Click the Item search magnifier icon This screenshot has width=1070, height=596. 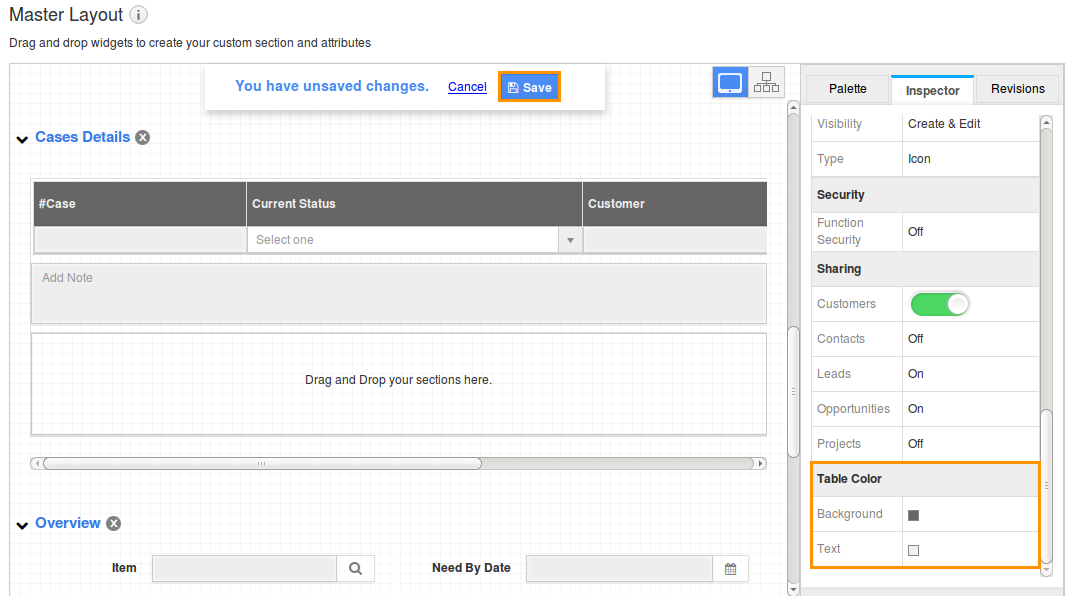(x=356, y=569)
